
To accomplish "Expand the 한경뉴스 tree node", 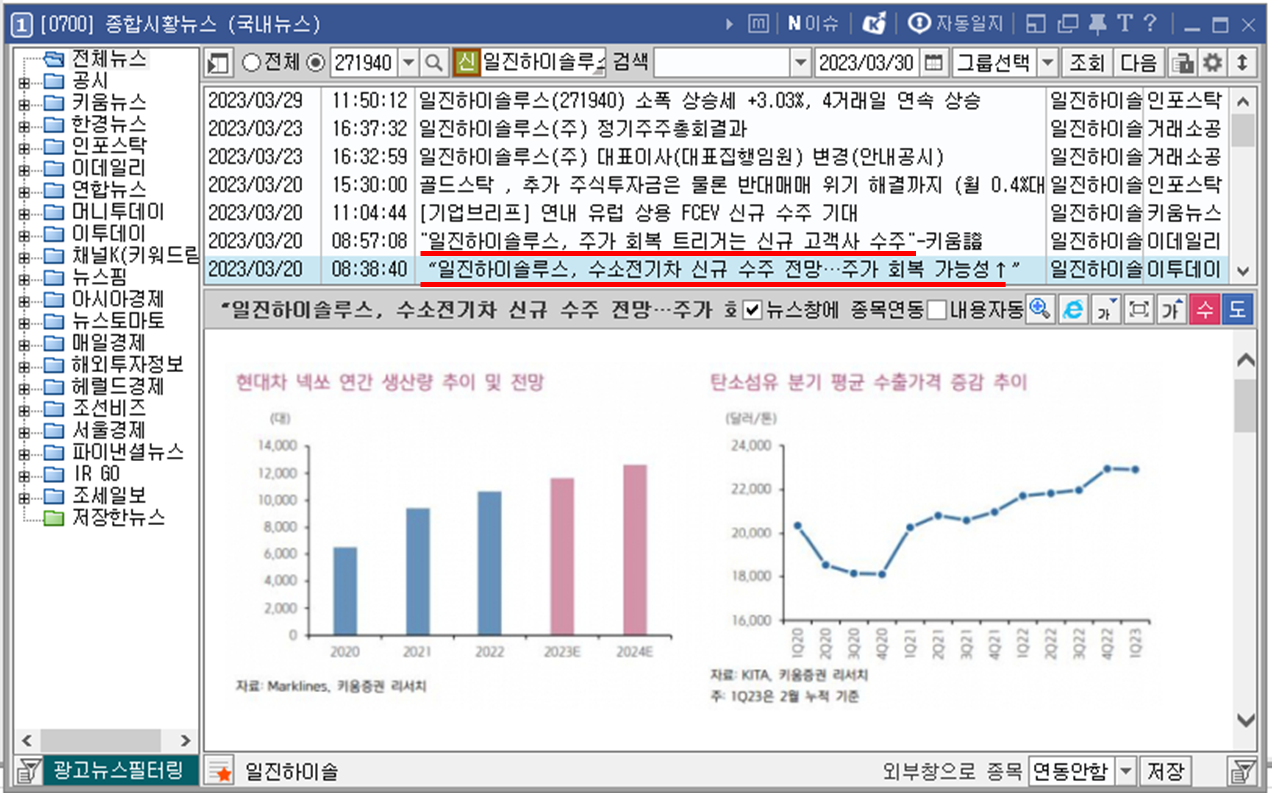I will [x=24, y=125].
